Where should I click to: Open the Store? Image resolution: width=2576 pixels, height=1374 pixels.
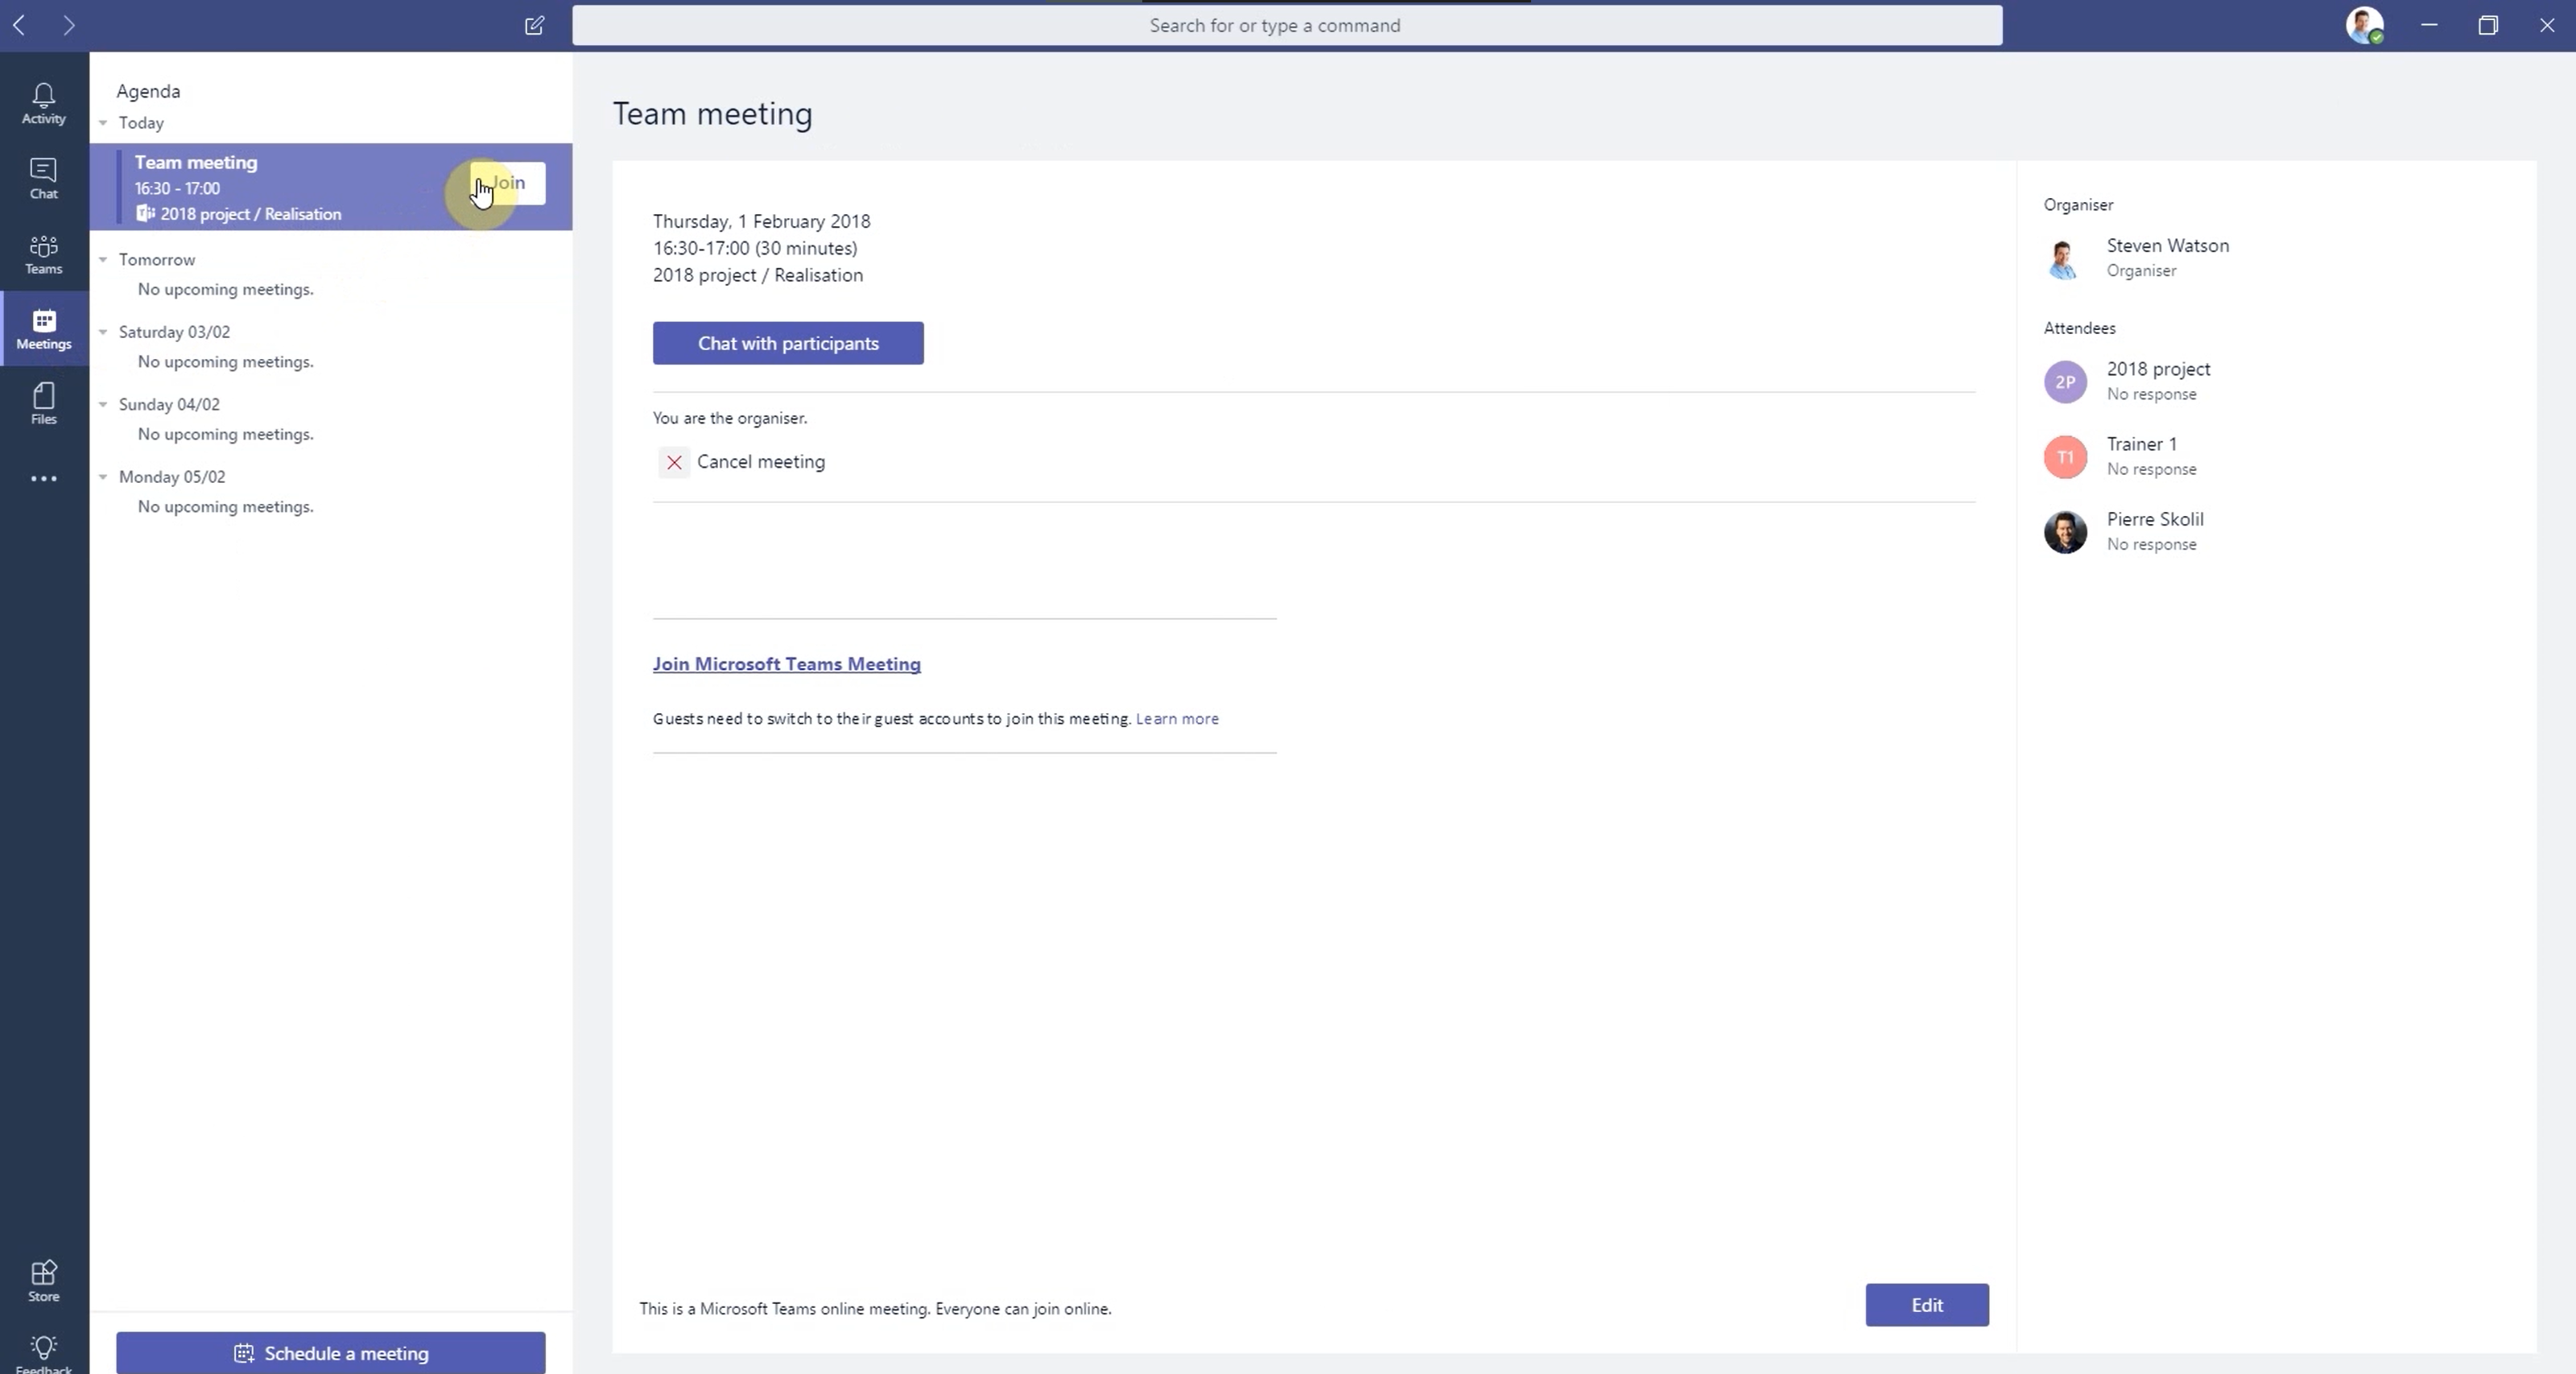pos(44,1281)
